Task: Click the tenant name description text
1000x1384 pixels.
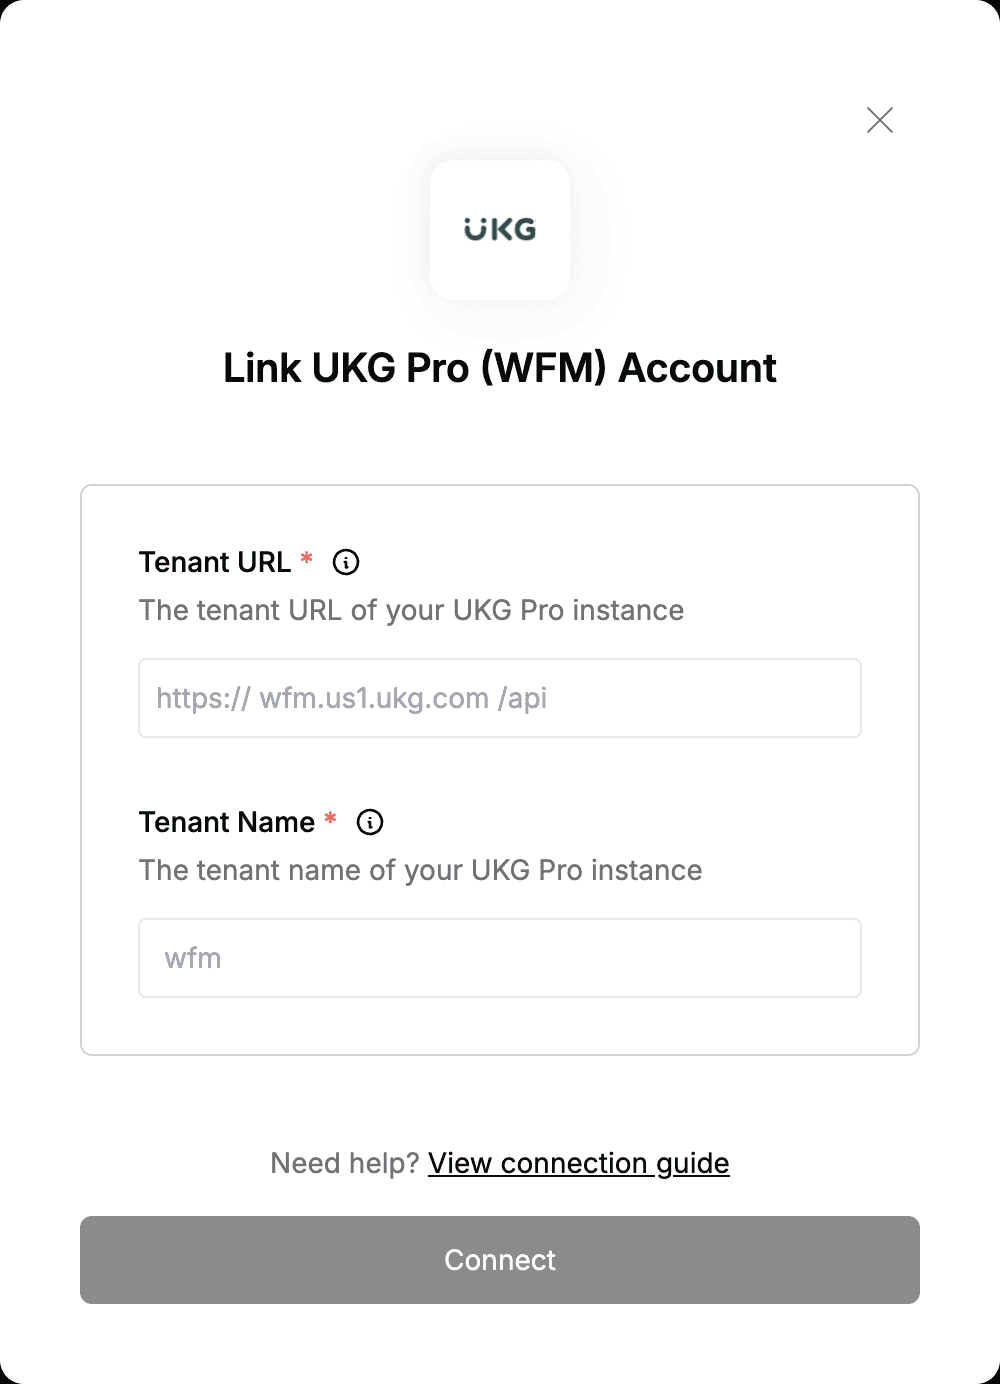Action: (x=421, y=870)
